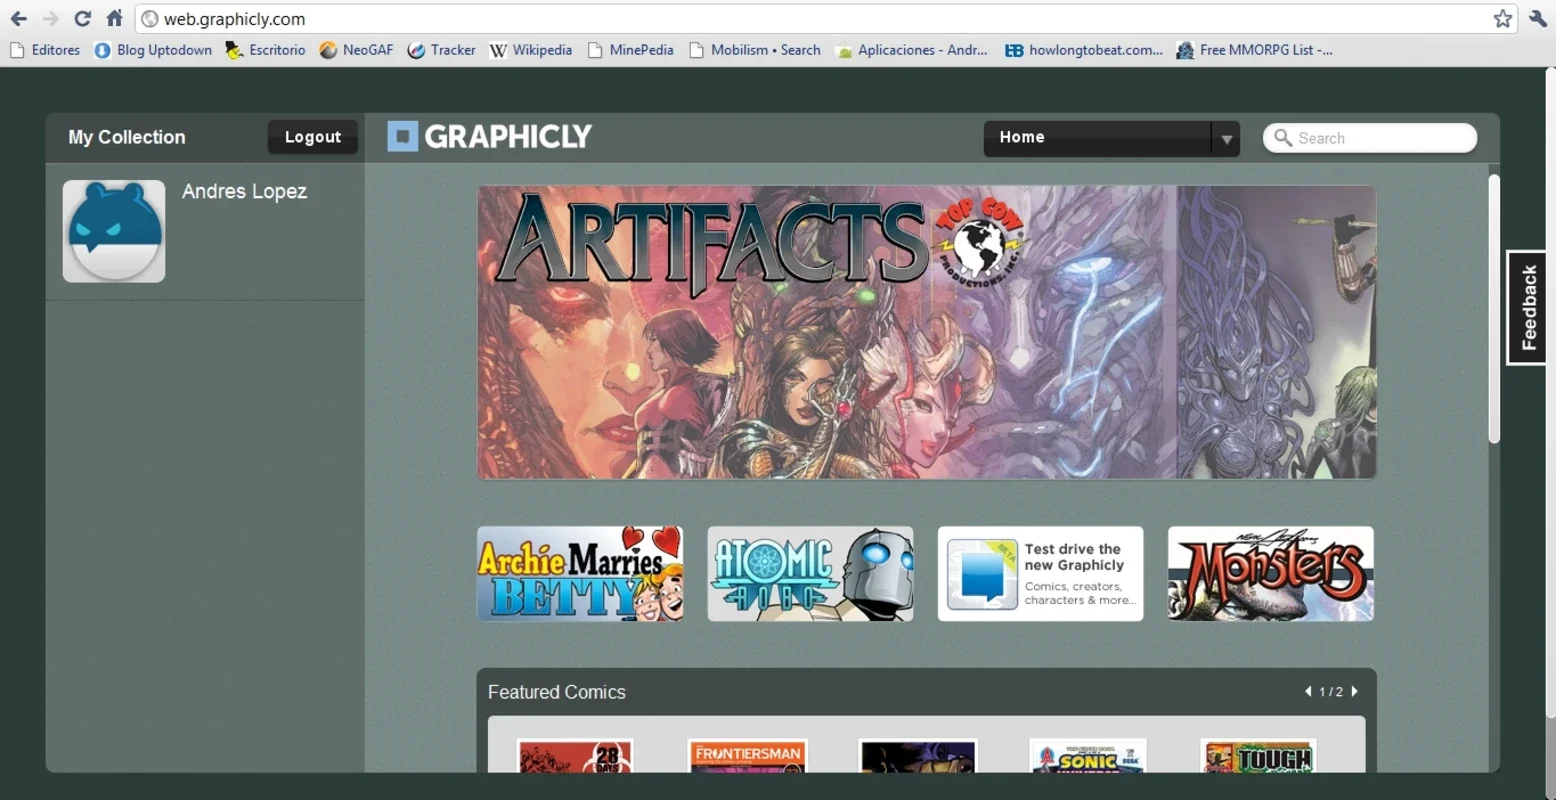Screen dimensions: 1556x800
Task: Open the Wikipedia bookmark
Action: tap(531, 50)
